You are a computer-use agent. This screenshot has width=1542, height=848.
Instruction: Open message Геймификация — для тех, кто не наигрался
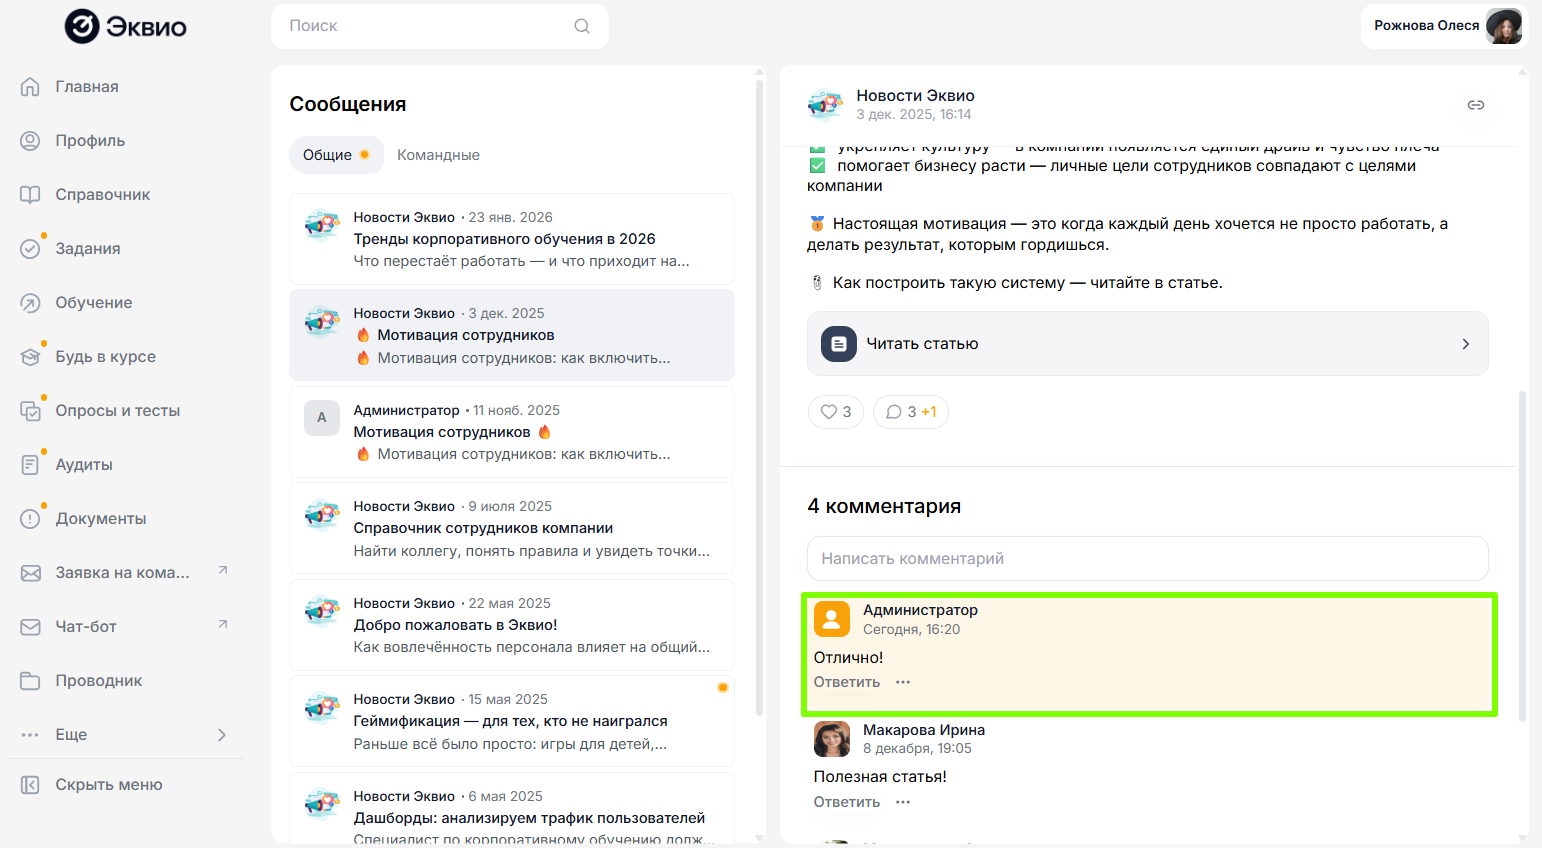click(512, 721)
